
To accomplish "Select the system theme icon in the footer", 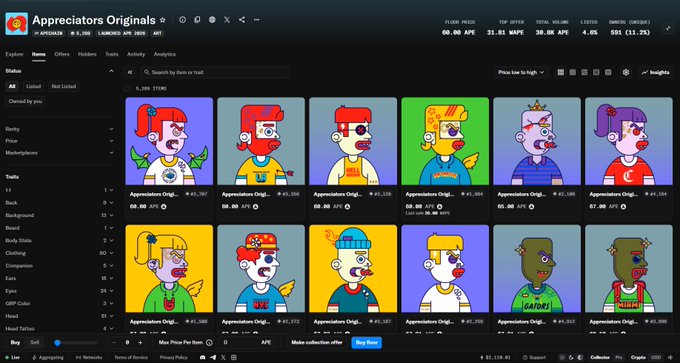I will click(x=562, y=357).
